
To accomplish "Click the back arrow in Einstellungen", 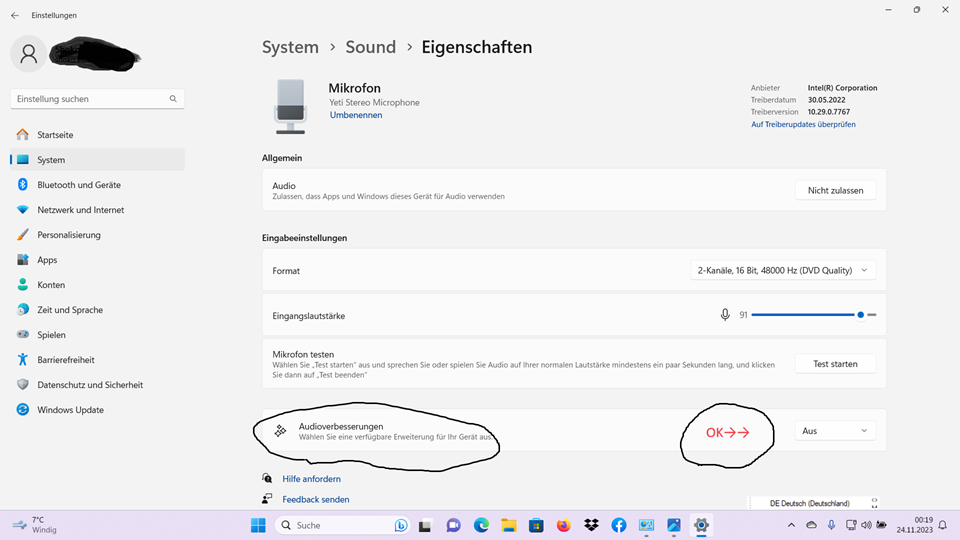I will 15,15.
